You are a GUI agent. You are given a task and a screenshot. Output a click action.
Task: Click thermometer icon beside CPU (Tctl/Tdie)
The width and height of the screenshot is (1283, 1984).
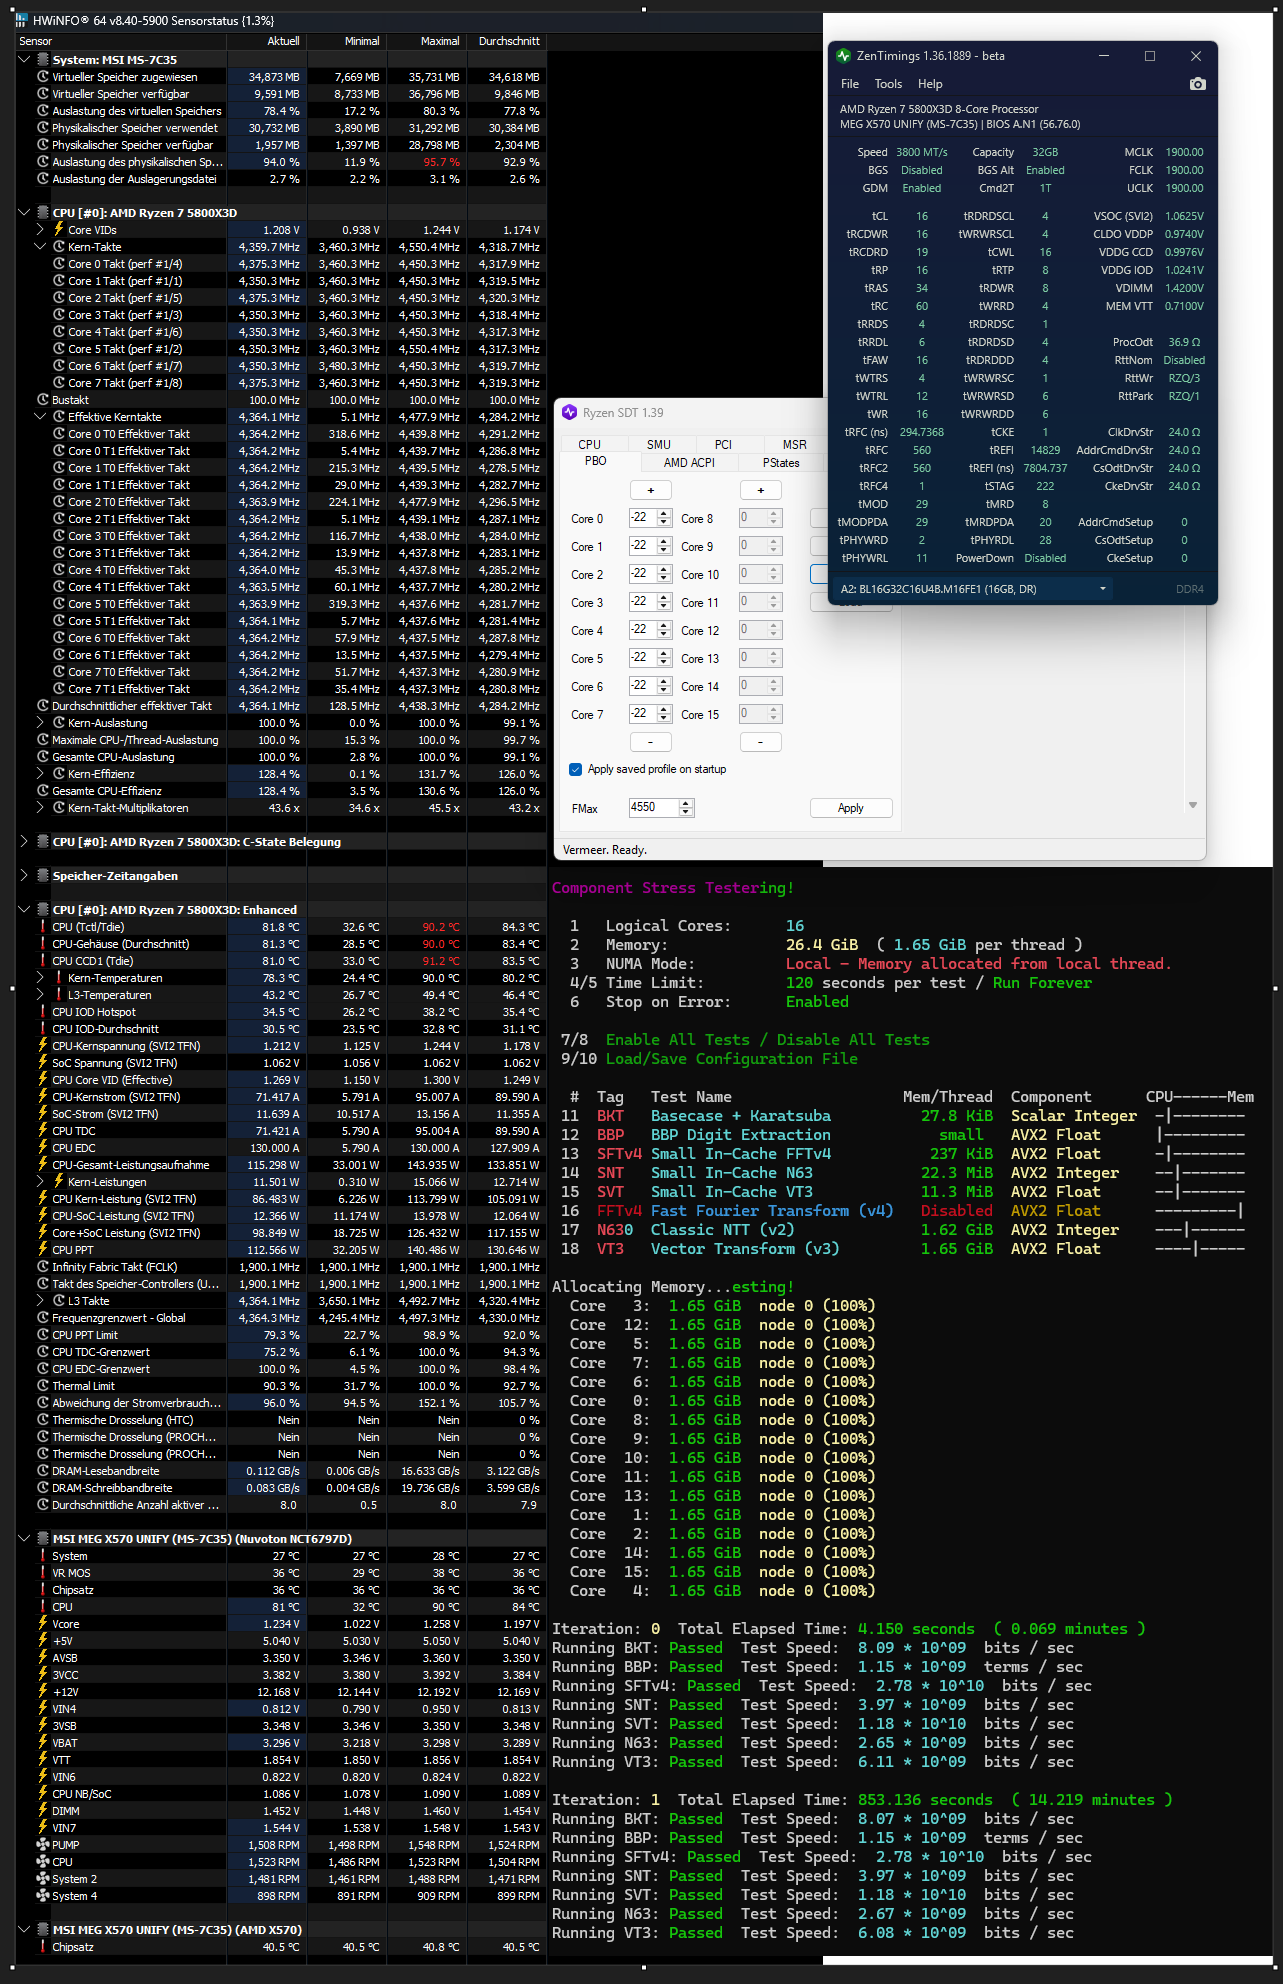click(x=43, y=927)
